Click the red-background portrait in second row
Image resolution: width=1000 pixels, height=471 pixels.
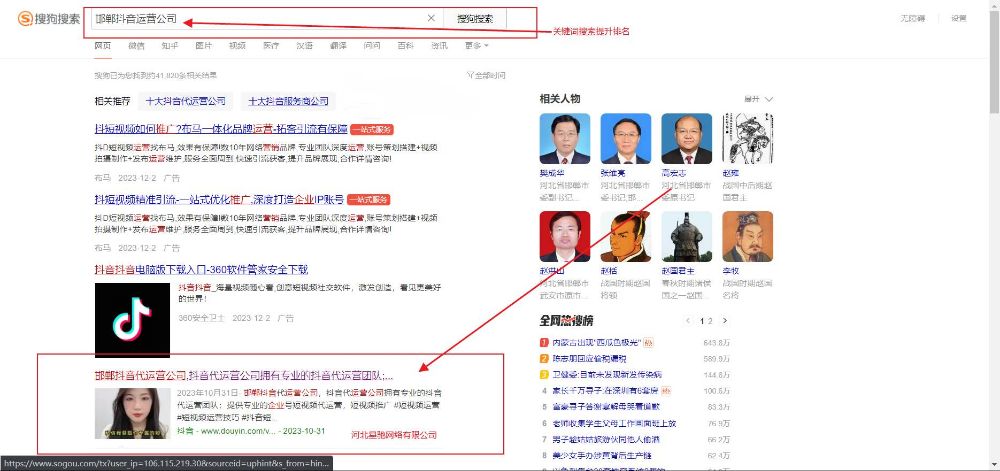point(564,236)
